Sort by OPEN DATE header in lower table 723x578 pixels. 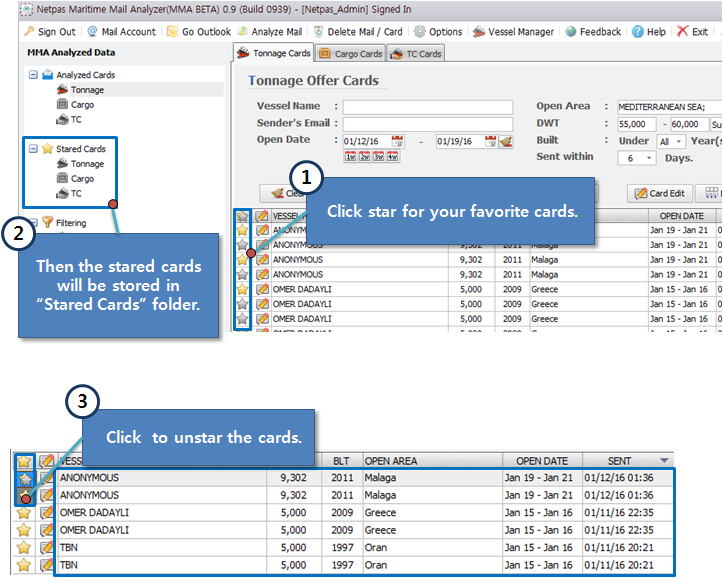[542, 461]
